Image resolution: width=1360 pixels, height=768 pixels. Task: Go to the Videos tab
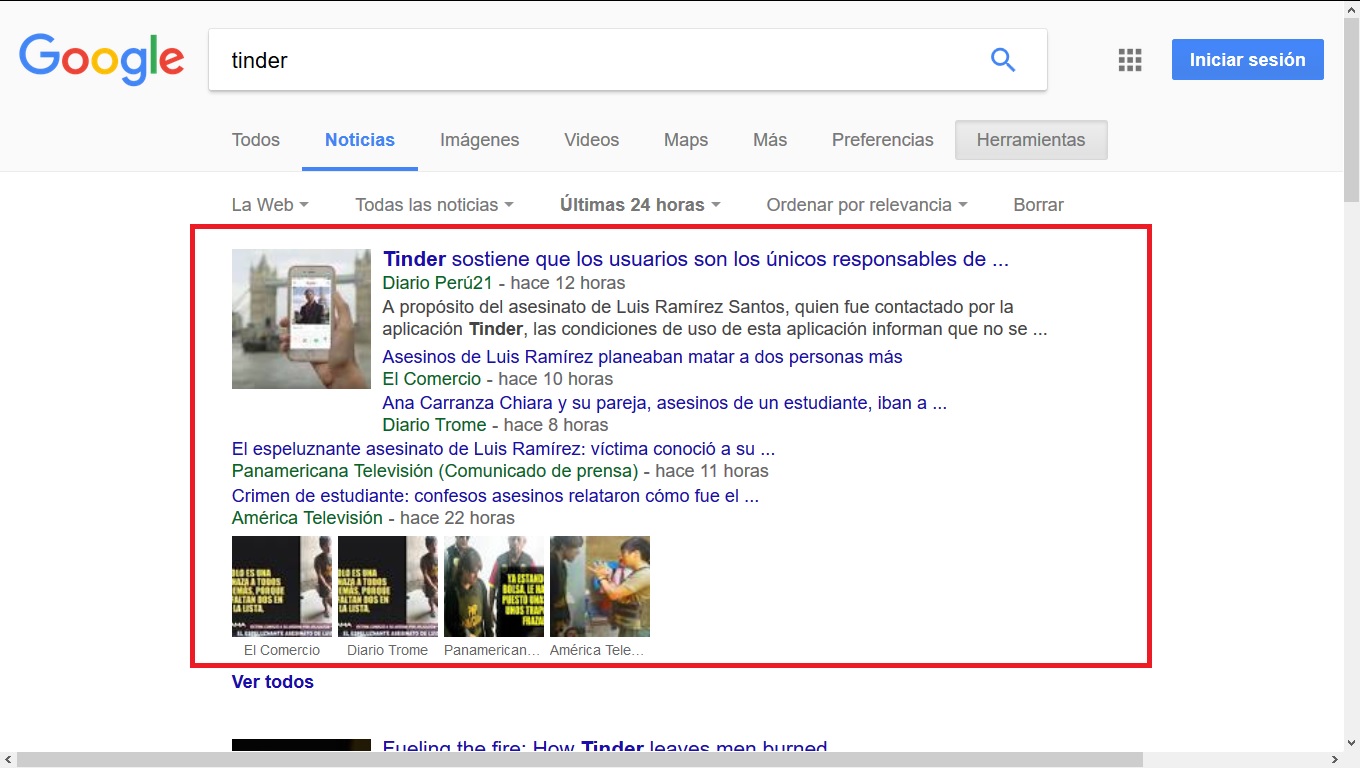pyautogui.click(x=592, y=140)
